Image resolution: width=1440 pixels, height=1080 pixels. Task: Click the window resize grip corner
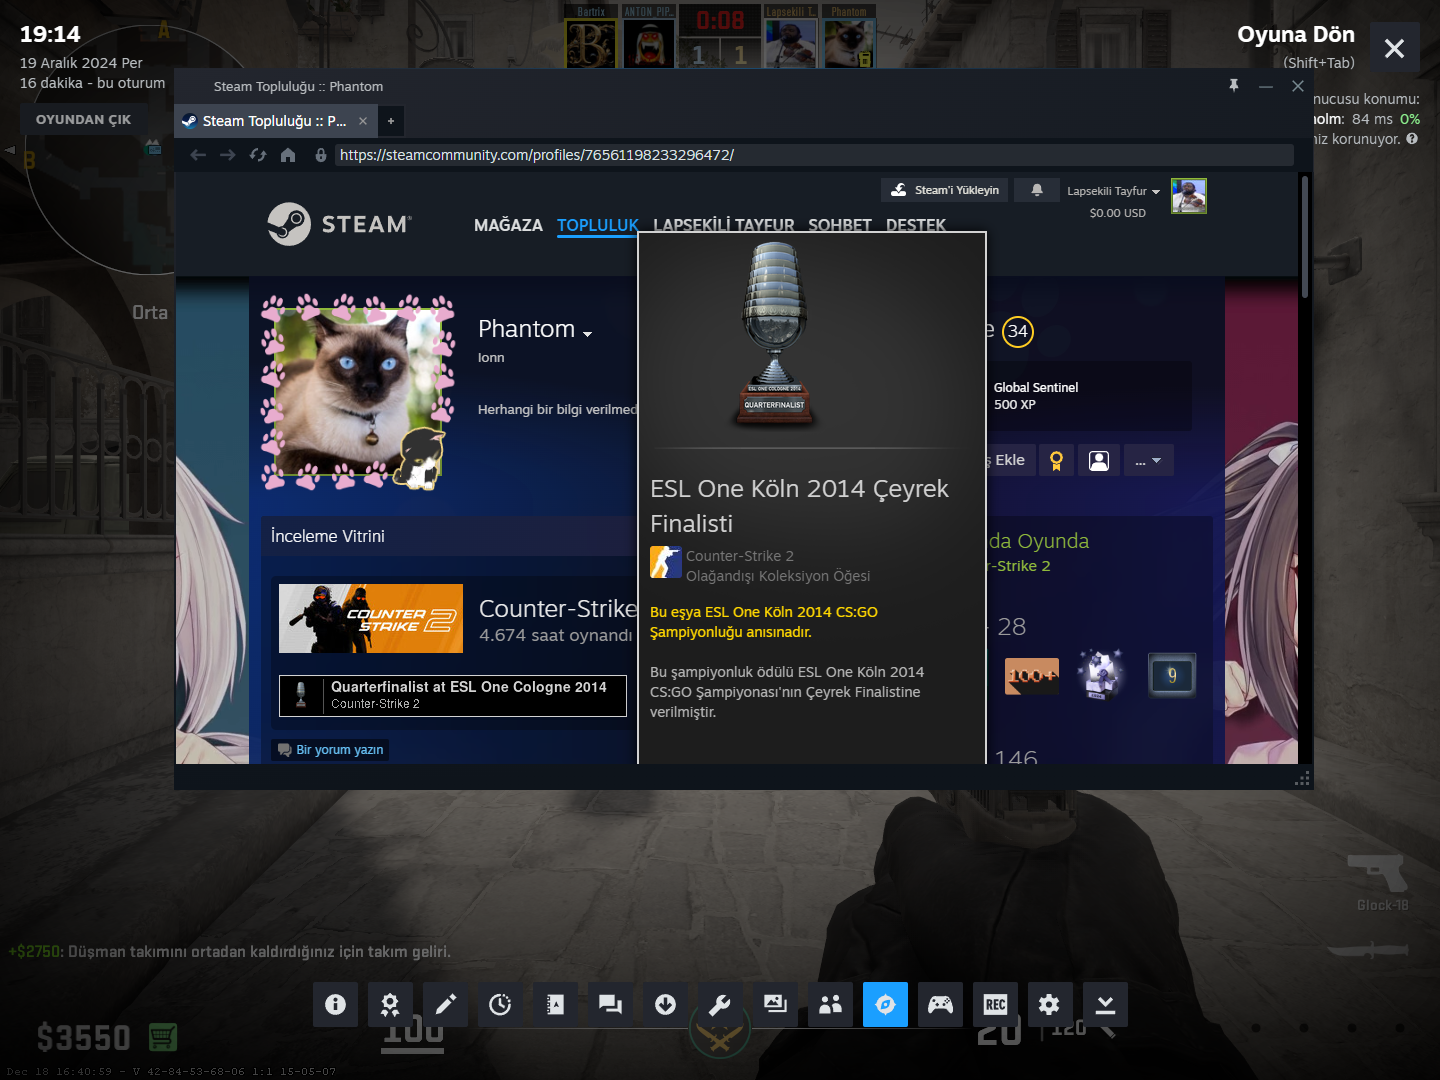[x=1302, y=778]
